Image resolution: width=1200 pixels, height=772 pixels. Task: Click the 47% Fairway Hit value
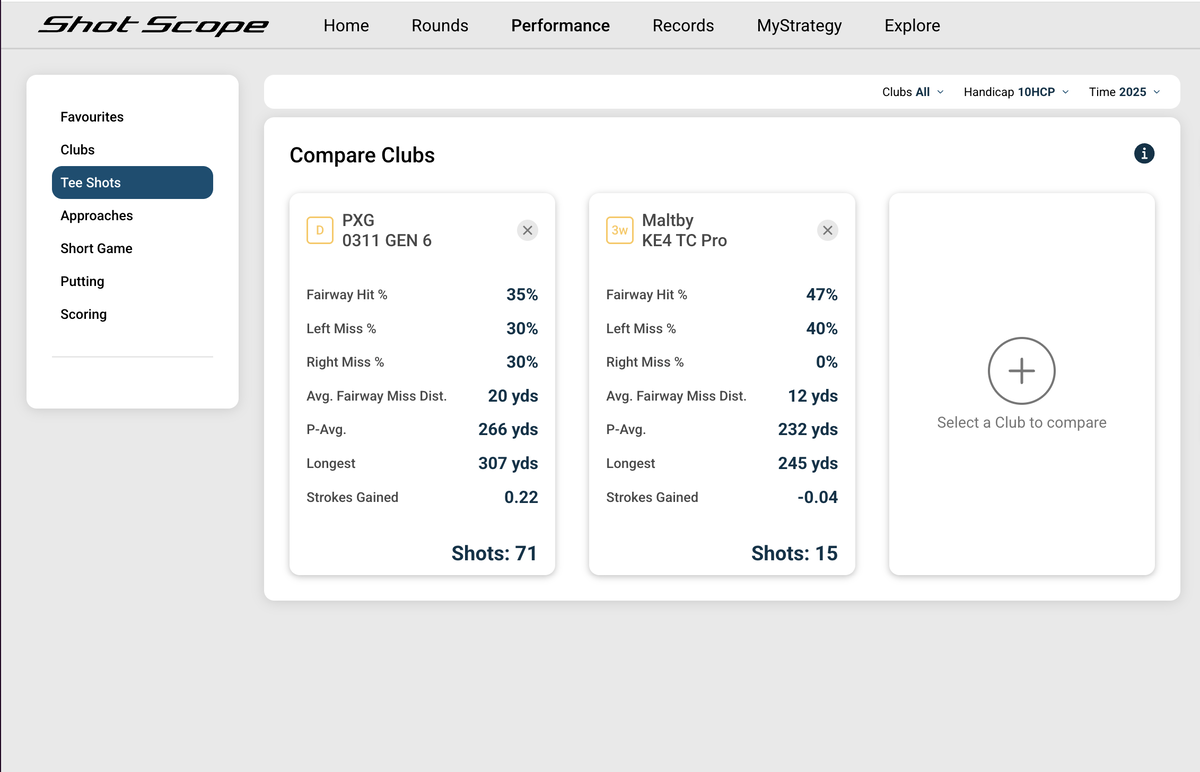(822, 295)
